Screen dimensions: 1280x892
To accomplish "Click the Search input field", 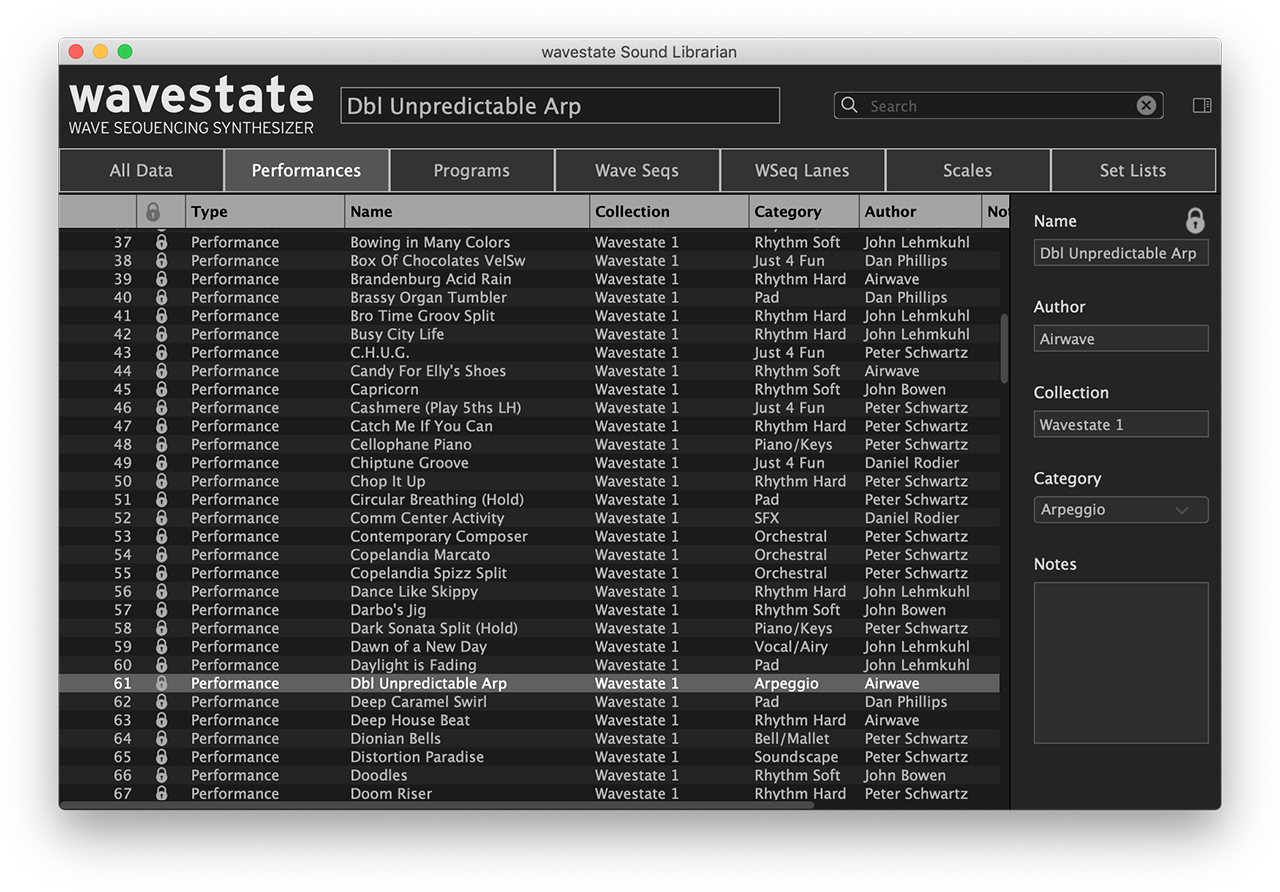I will point(998,106).
